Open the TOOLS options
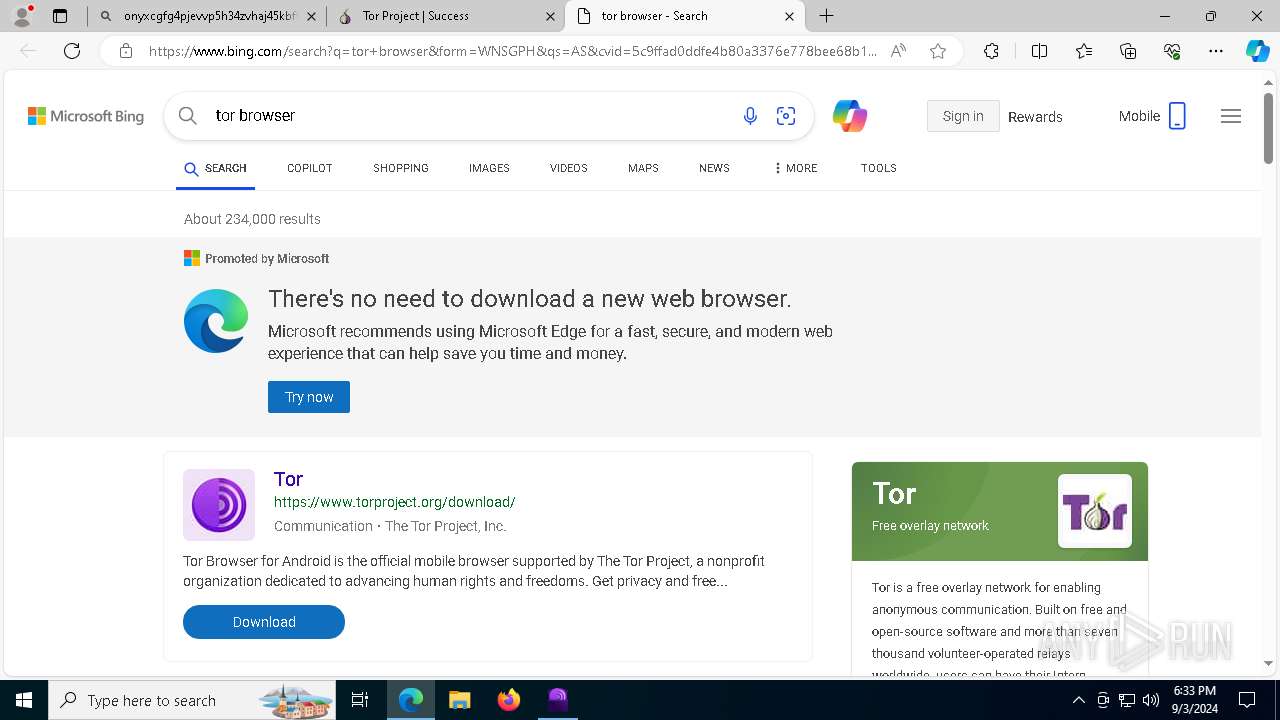This screenshot has width=1280, height=720. click(878, 168)
